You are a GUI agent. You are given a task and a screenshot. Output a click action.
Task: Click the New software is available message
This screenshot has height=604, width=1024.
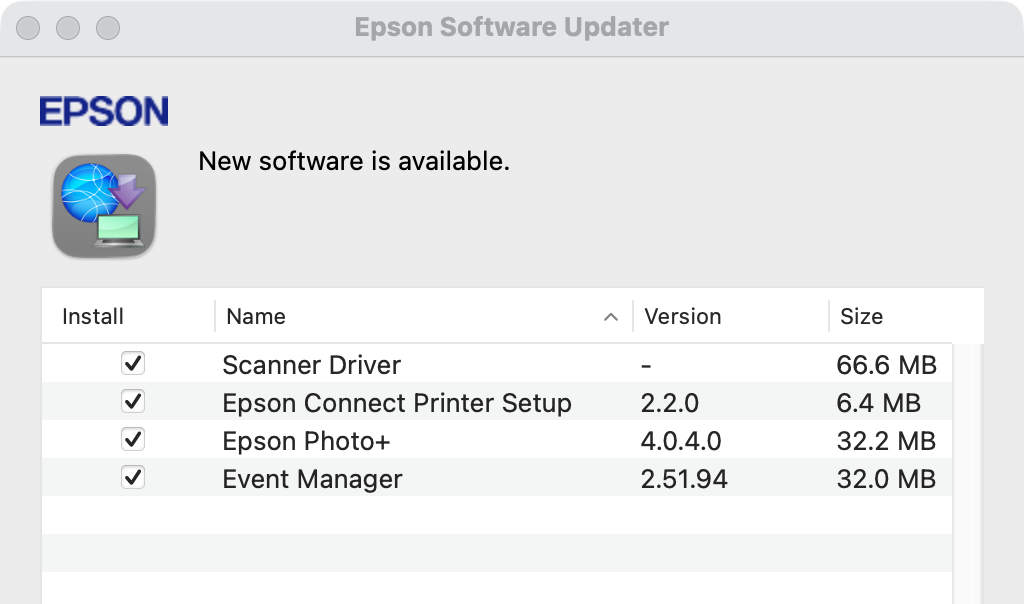coord(353,161)
